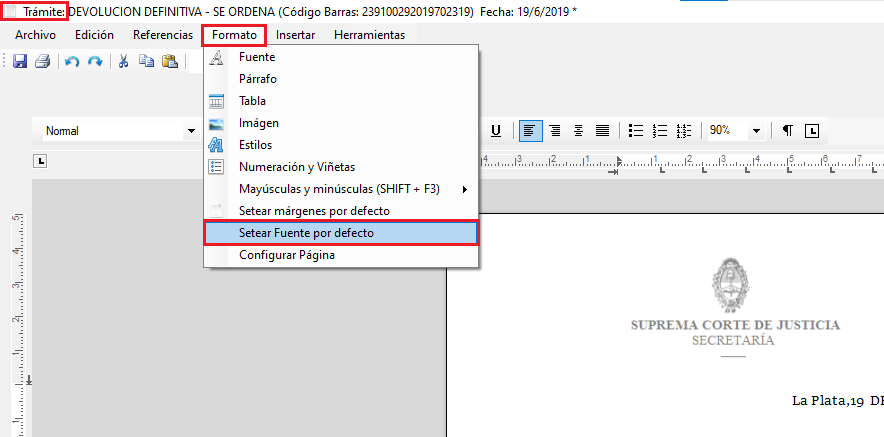Open the Insertar menu
Viewport: 884px width, 437px height.
click(x=295, y=35)
